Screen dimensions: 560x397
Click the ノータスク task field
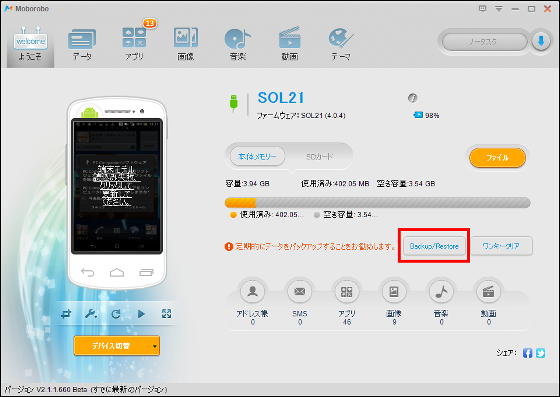(x=484, y=42)
